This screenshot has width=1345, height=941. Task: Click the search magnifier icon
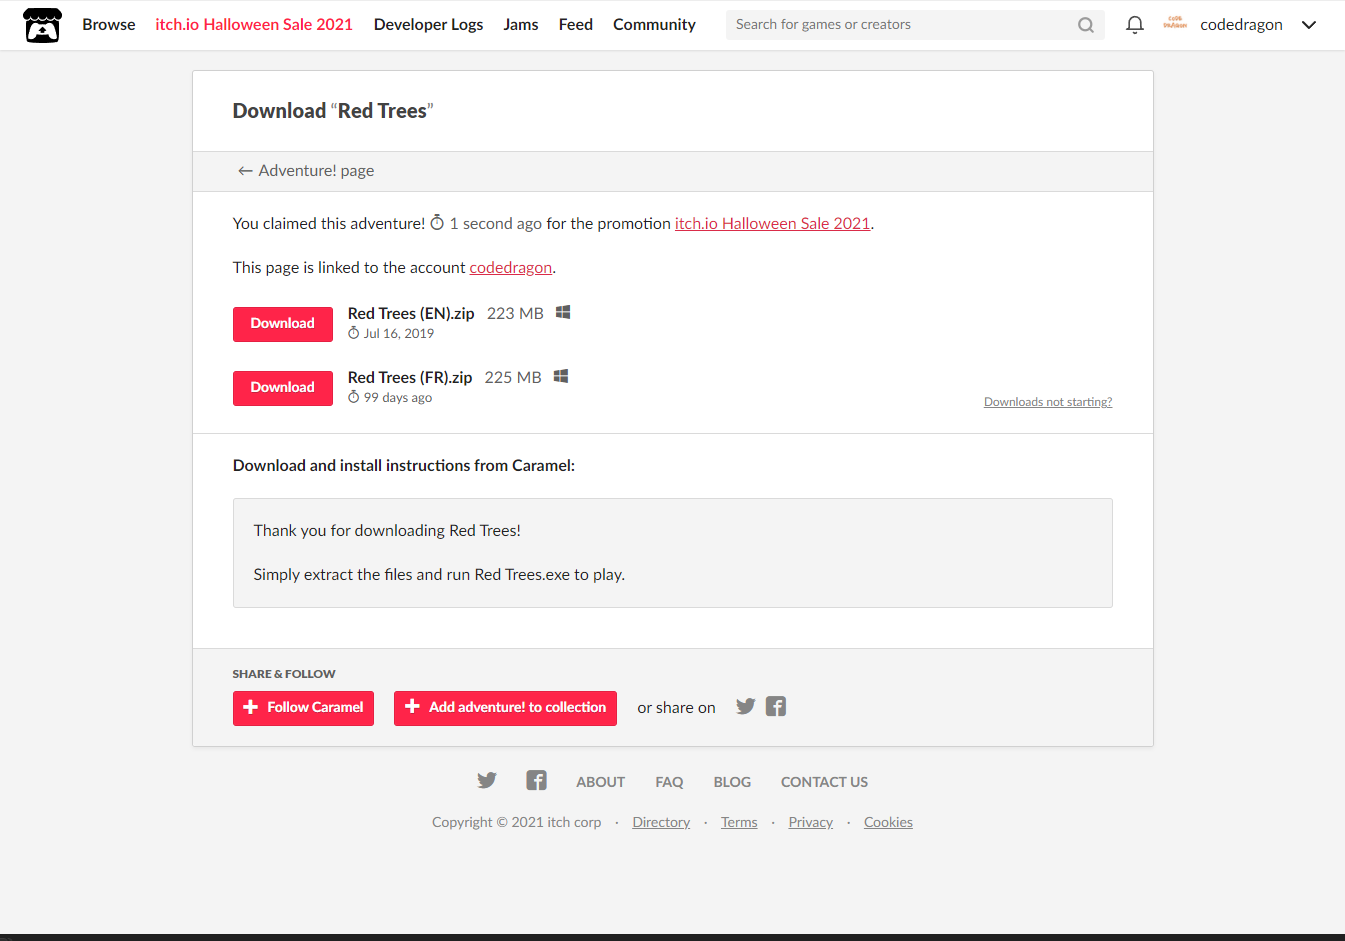(1085, 25)
